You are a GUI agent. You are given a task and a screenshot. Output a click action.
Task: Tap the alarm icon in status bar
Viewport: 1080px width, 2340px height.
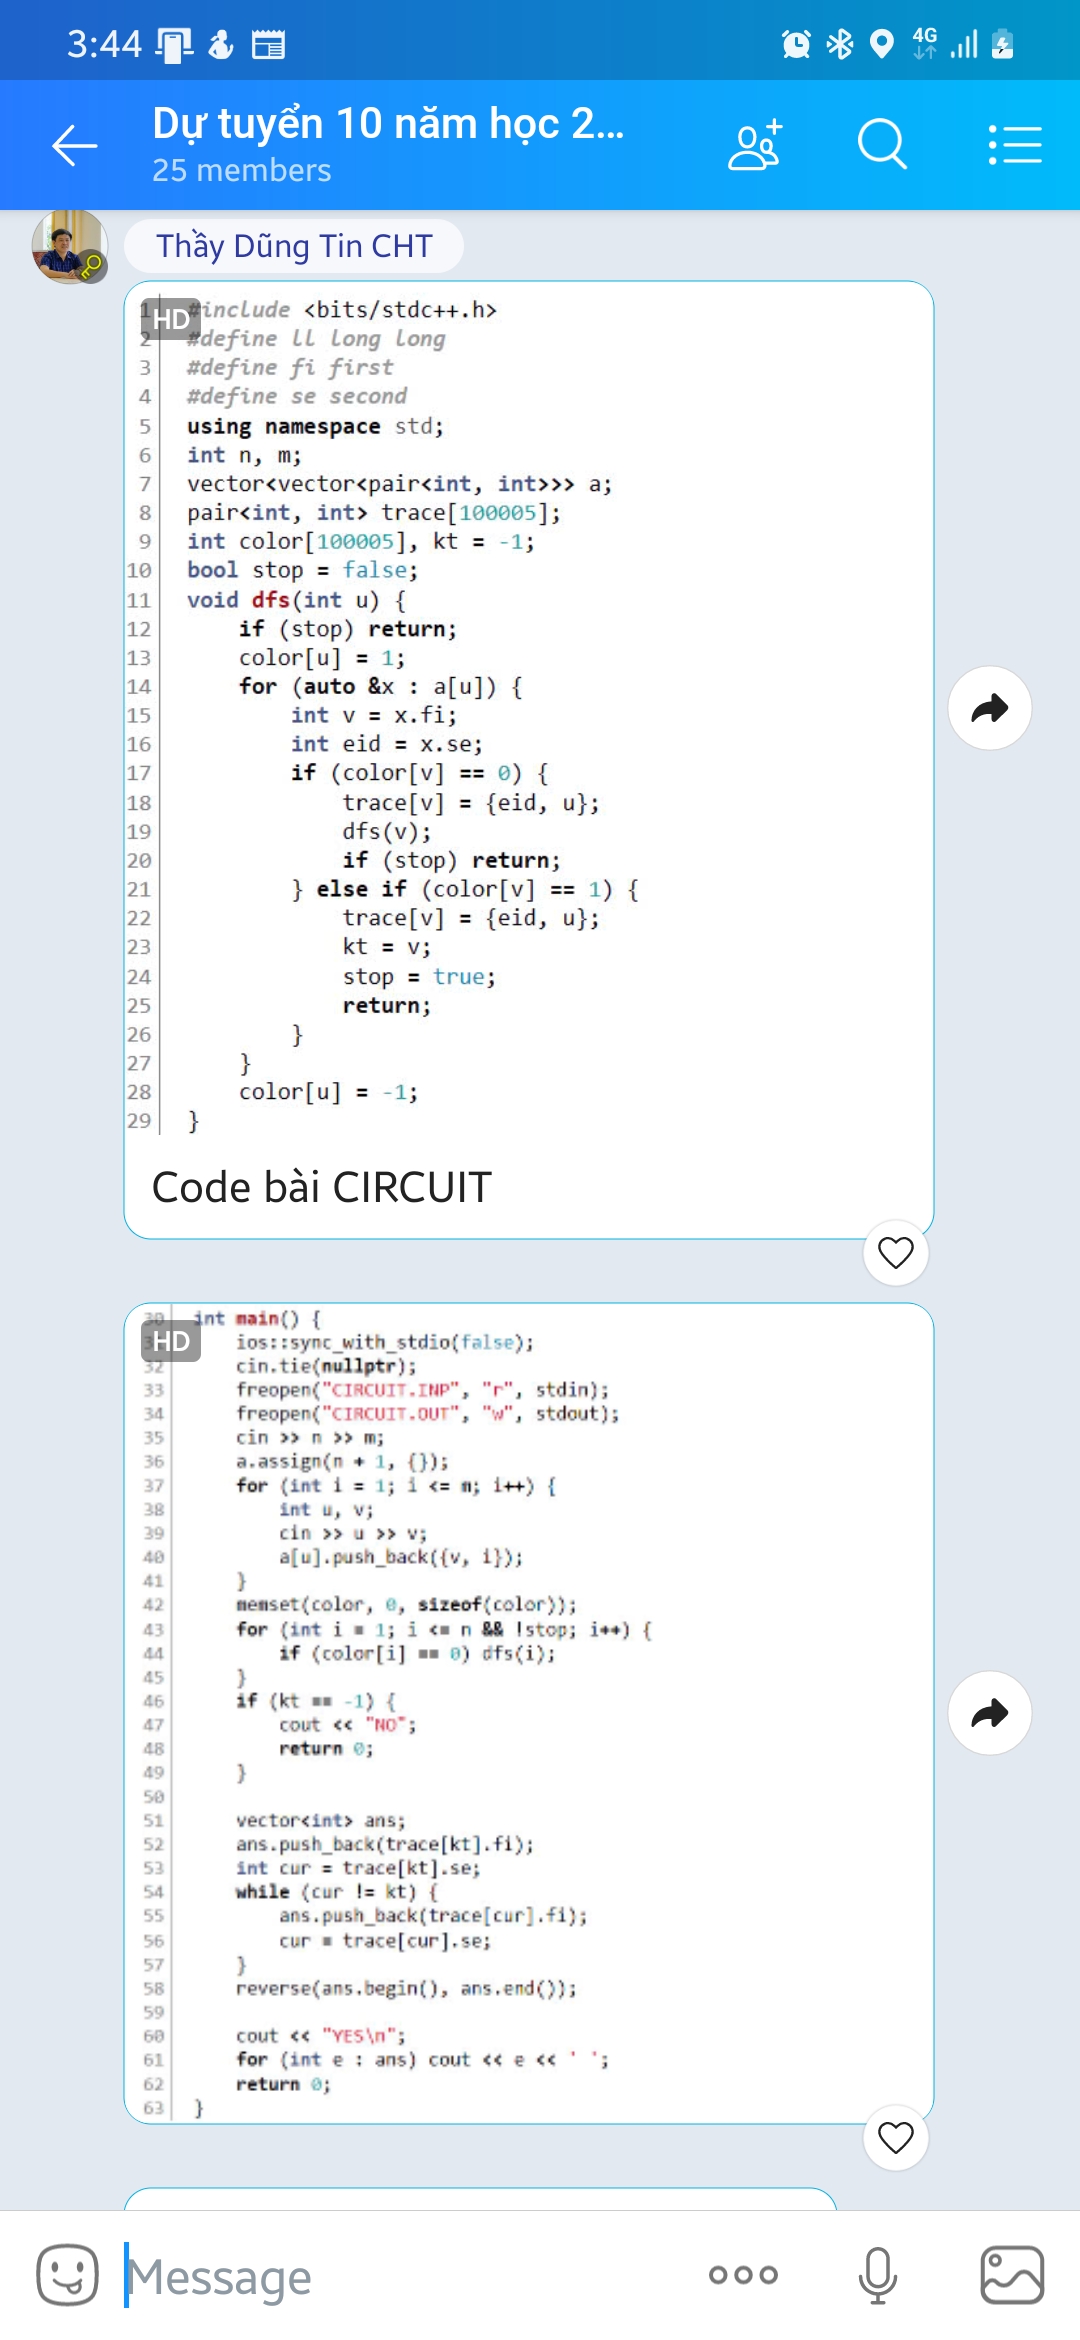pyautogui.click(x=796, y=44)
